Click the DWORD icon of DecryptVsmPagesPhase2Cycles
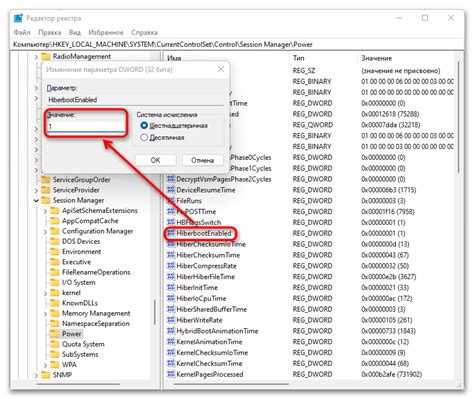474x399 pixels. [x=171, y=179]
